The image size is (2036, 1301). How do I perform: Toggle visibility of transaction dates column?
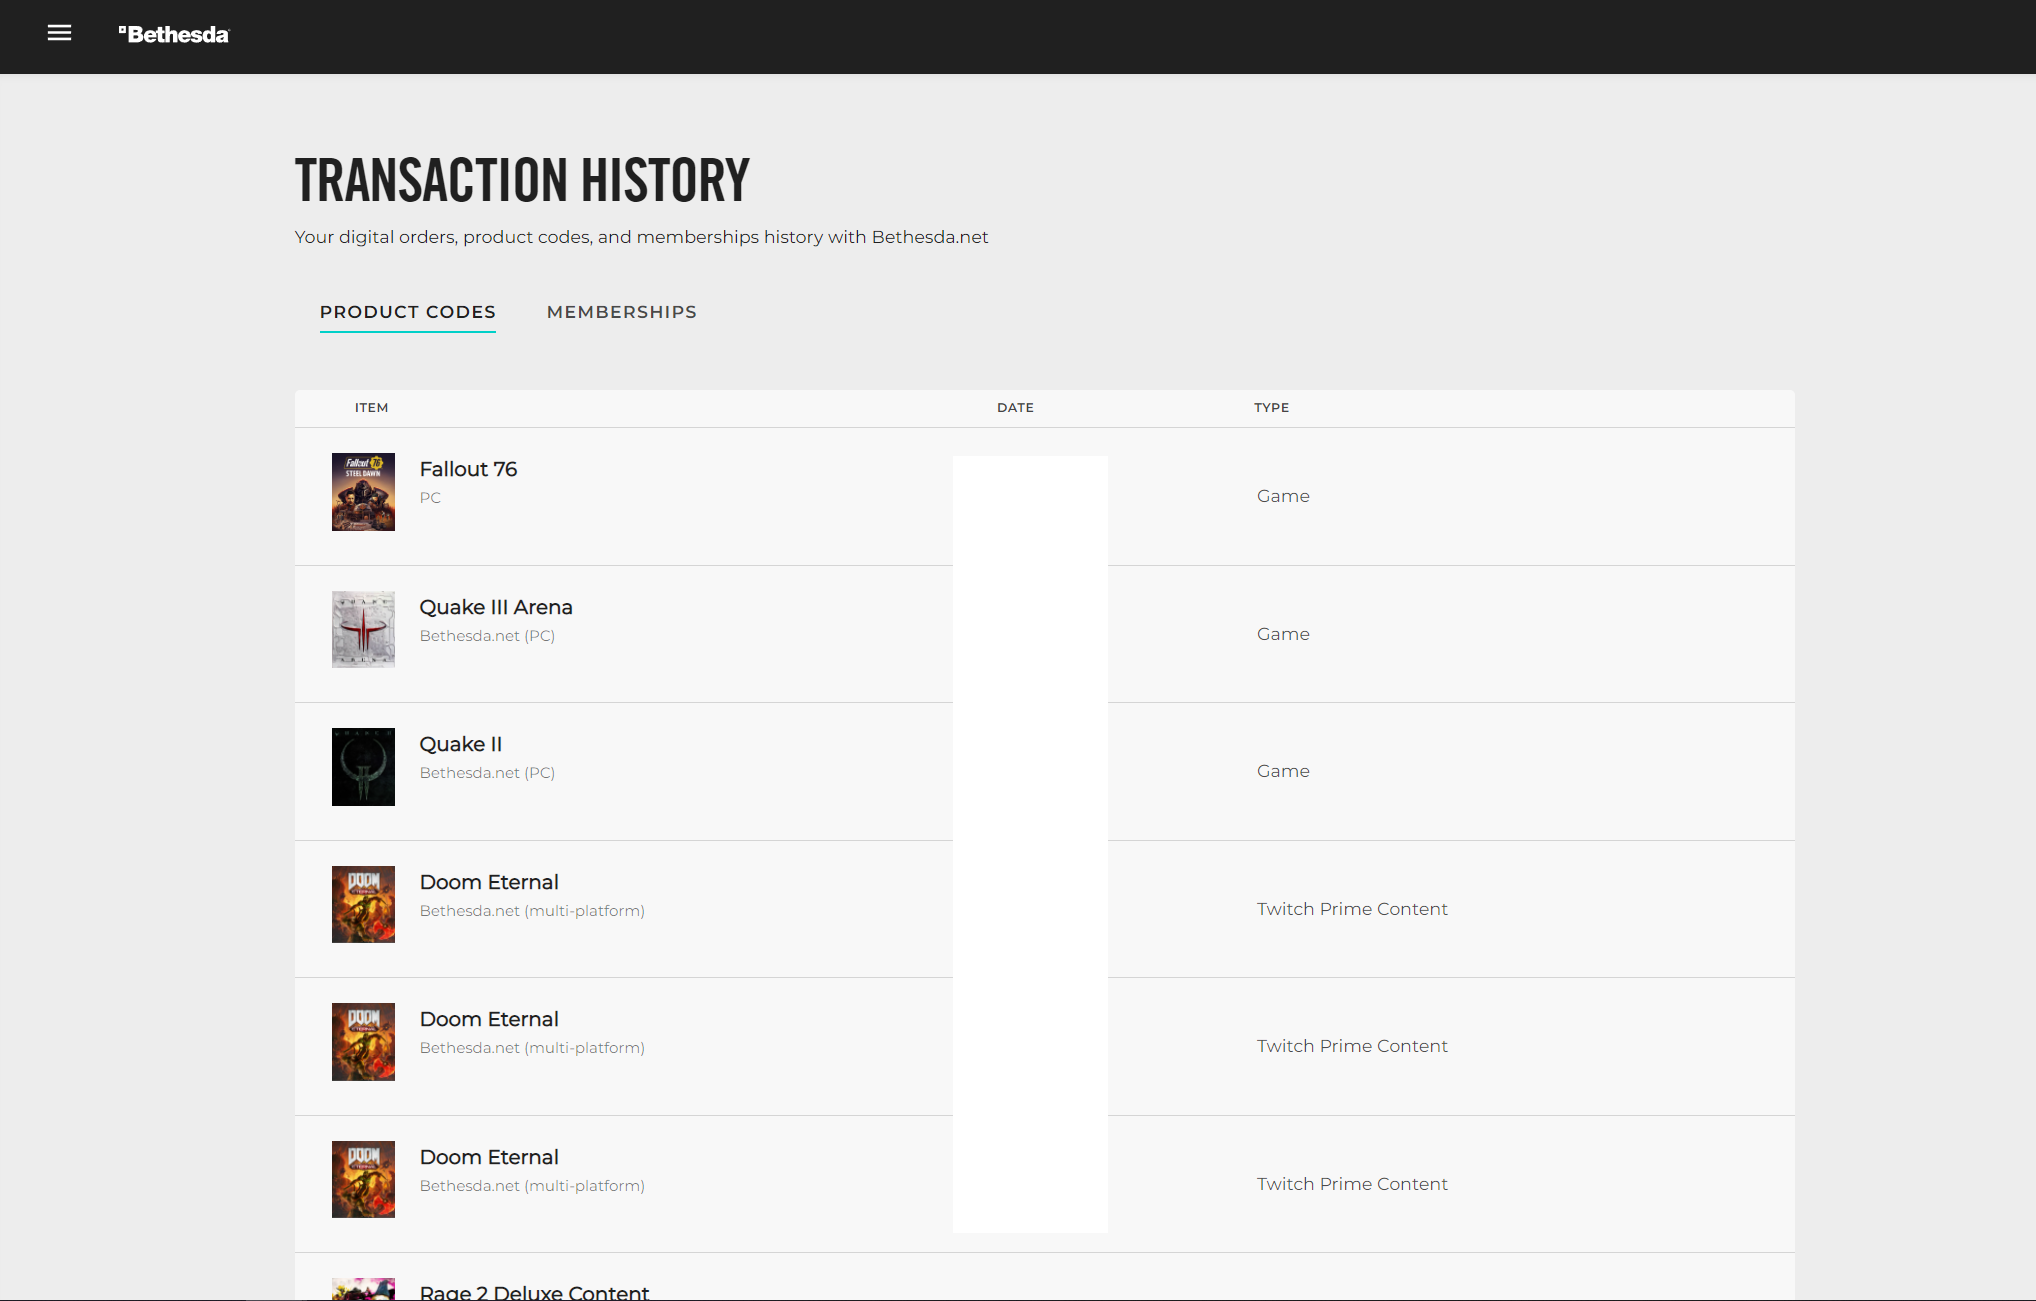pyautogui.click(x=1015, y=408)
